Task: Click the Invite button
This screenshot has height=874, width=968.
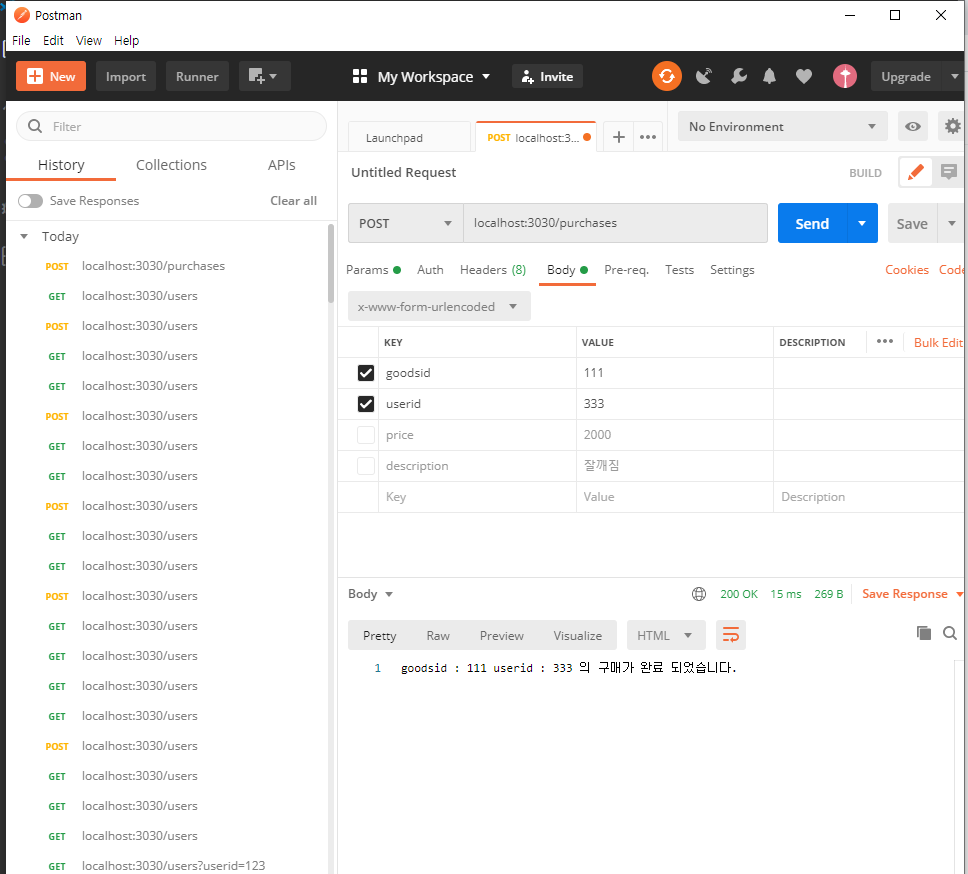Action: coord(547,77)
